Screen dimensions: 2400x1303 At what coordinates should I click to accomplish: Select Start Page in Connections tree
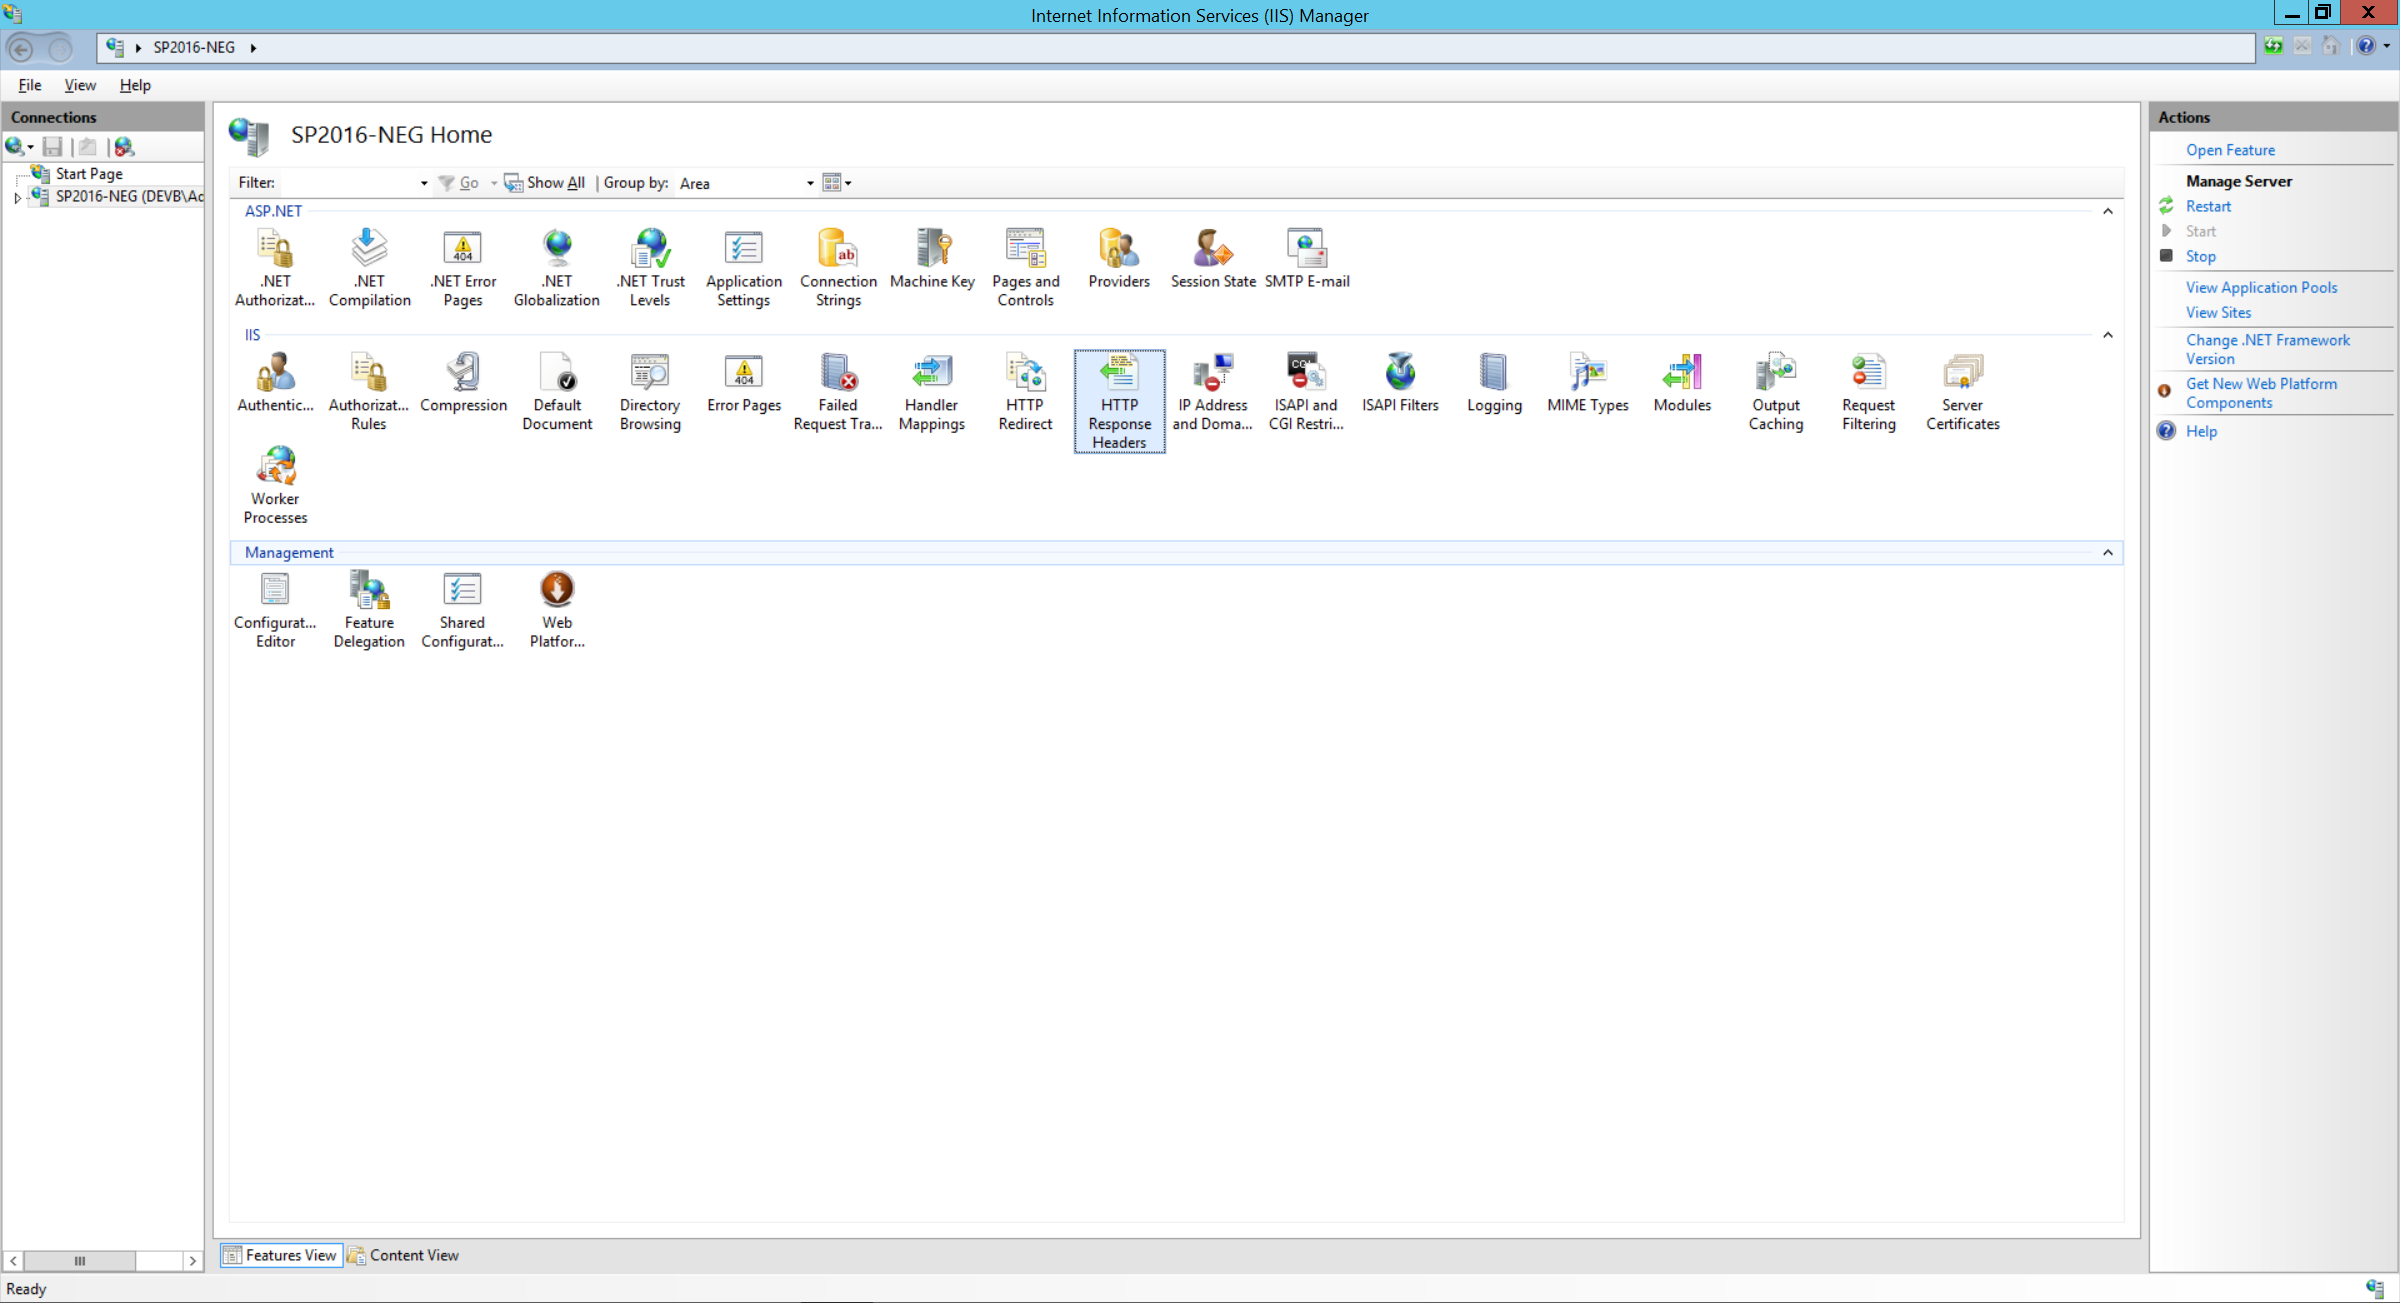(89, 174)
